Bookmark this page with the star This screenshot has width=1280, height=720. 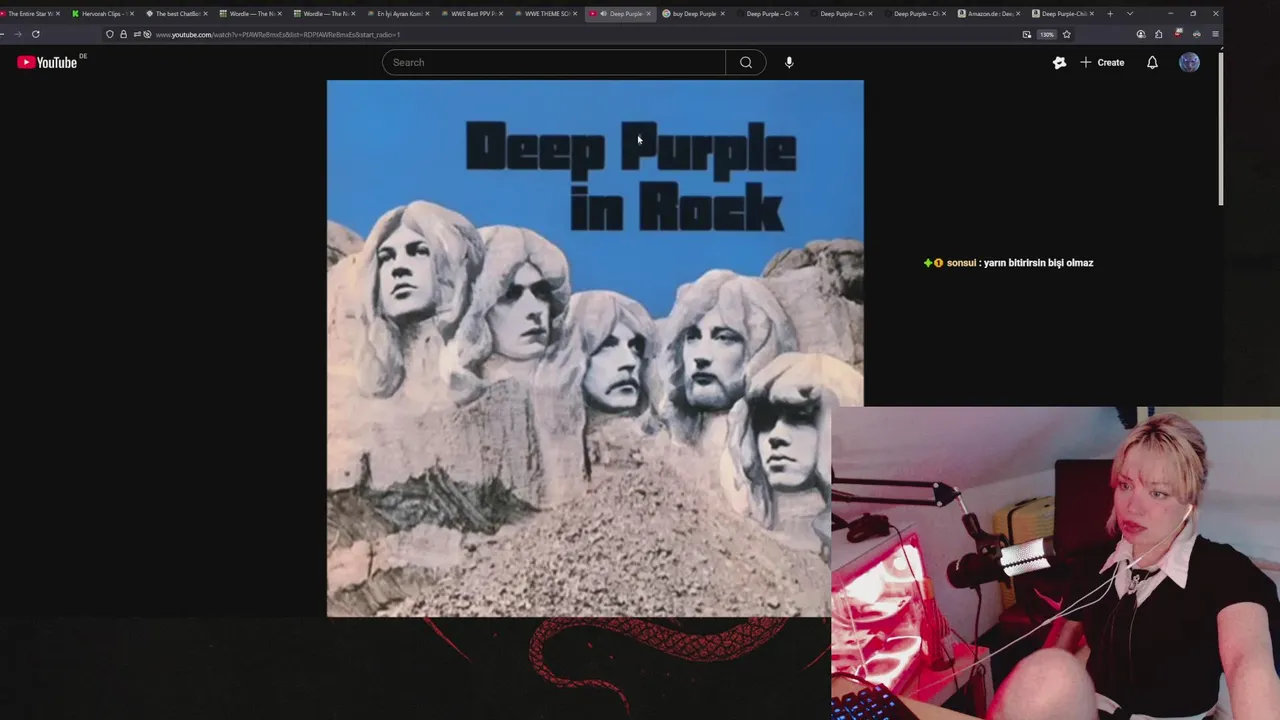pyautogui.click(x=1067, y=34)
